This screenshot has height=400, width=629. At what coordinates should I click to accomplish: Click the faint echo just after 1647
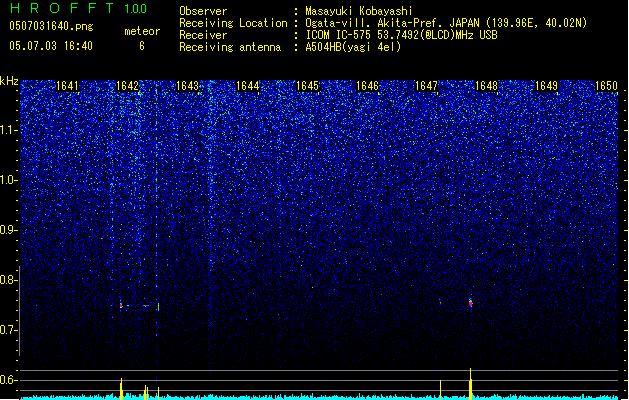(440, 302)
